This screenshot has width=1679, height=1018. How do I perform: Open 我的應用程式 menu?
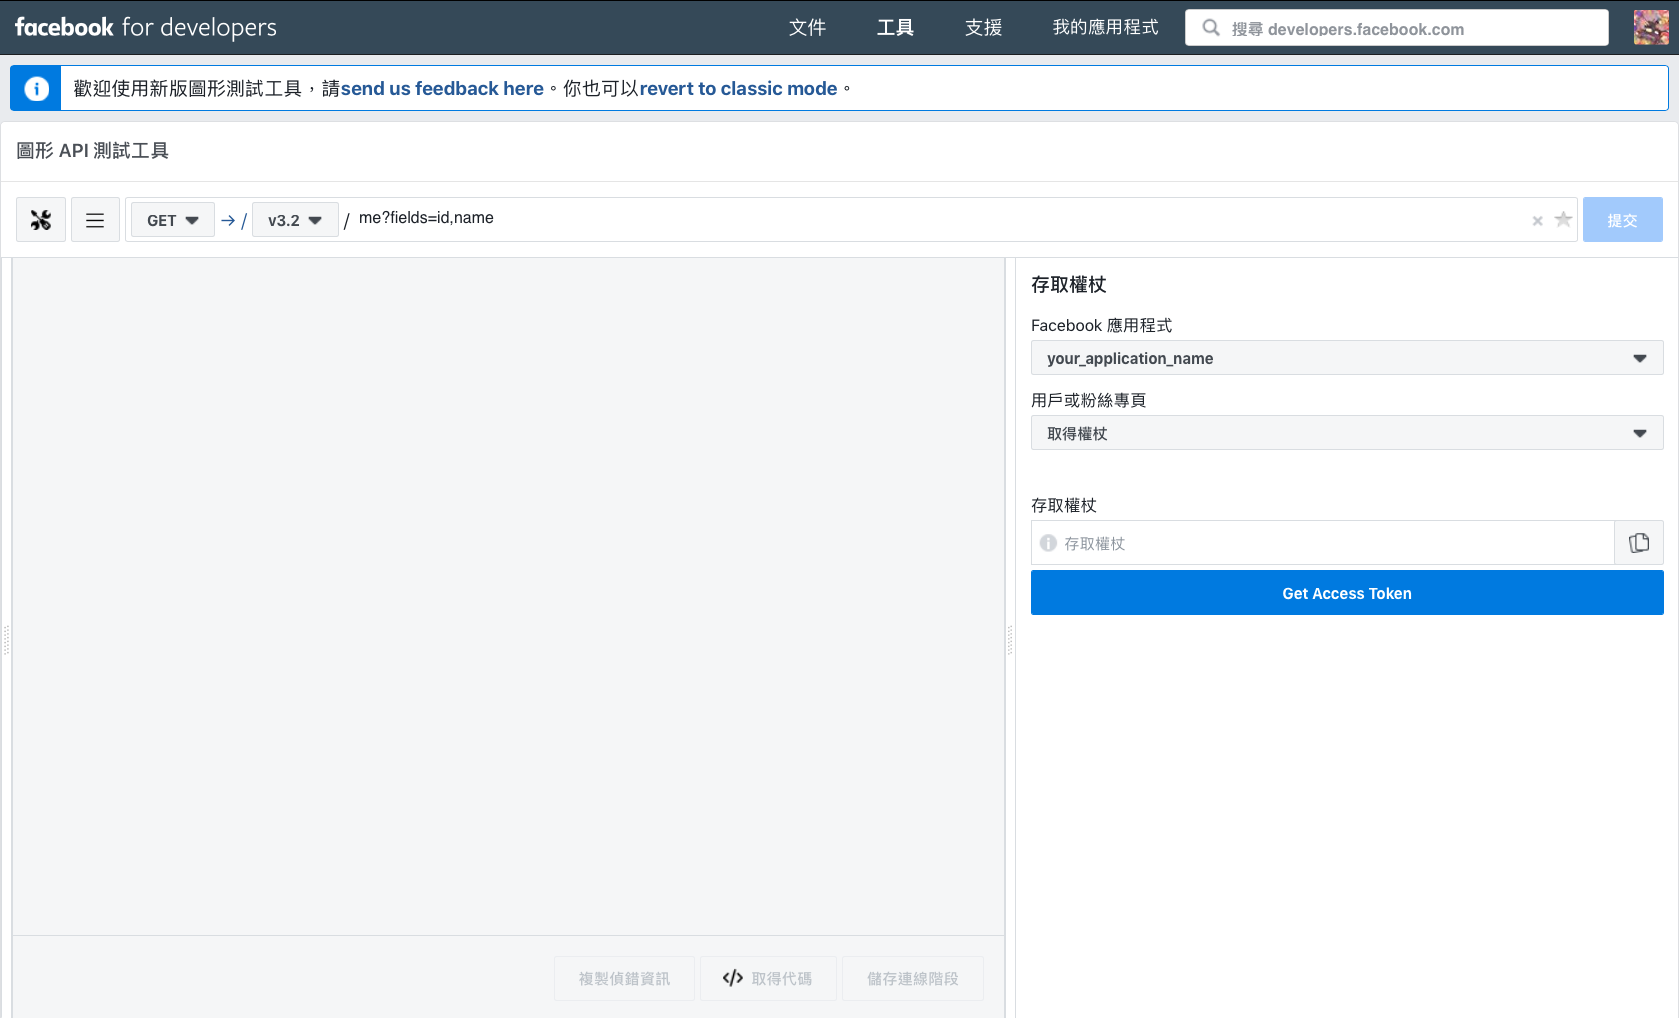pos(1105,28)
